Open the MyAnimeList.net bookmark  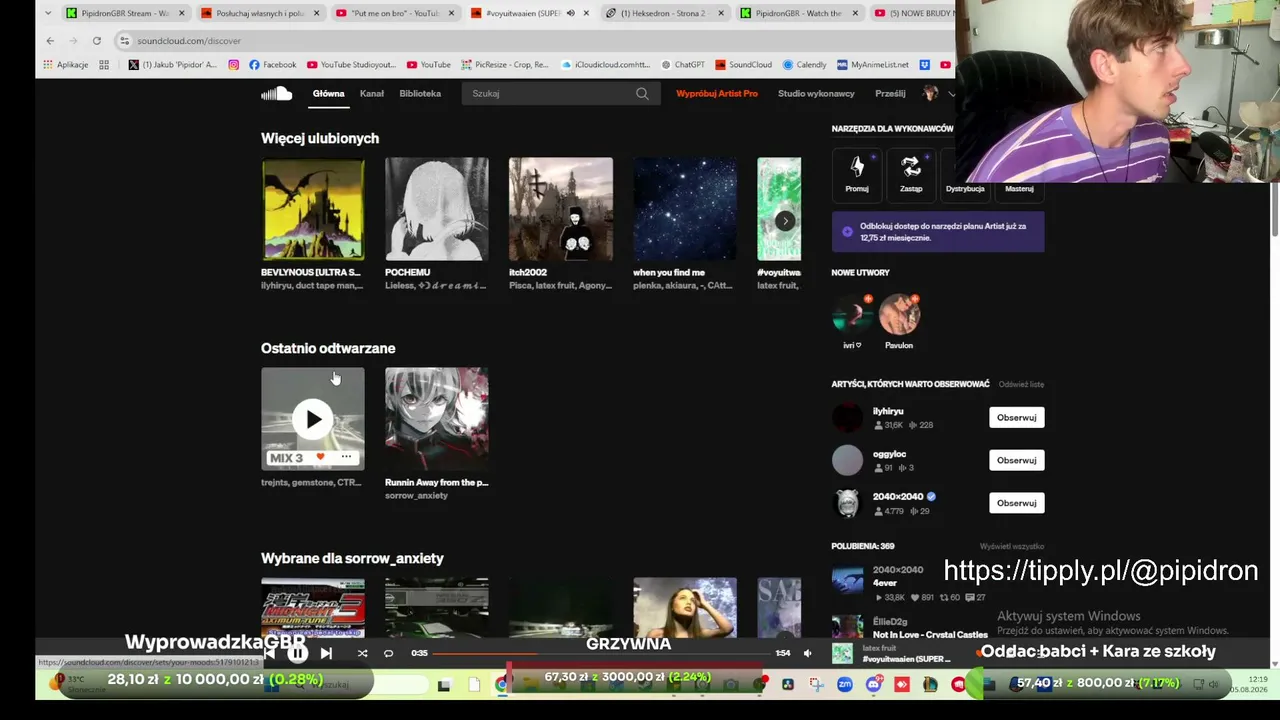(x=873, y=65)
